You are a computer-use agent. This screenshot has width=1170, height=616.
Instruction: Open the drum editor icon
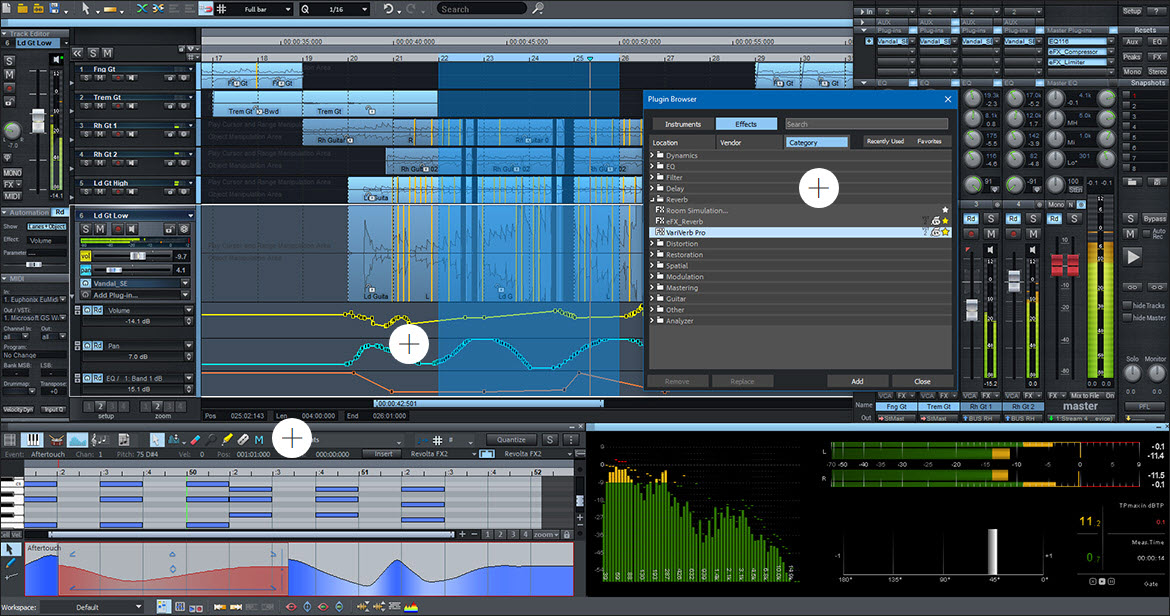click(x=55, y=440)
